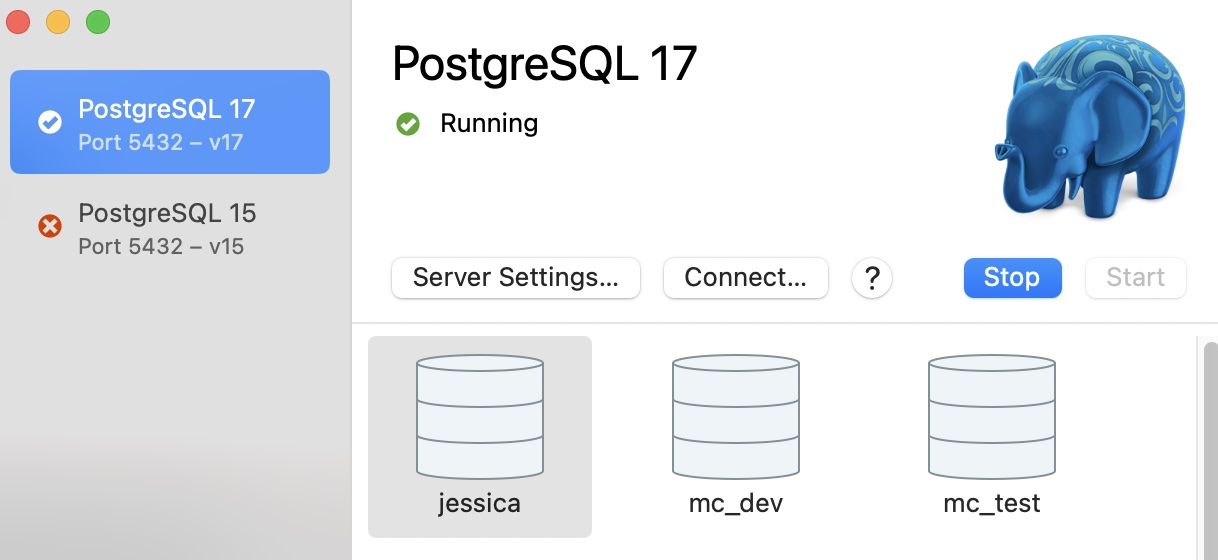Close the window with red button
Screen dimensions: 1218x560
19,21
